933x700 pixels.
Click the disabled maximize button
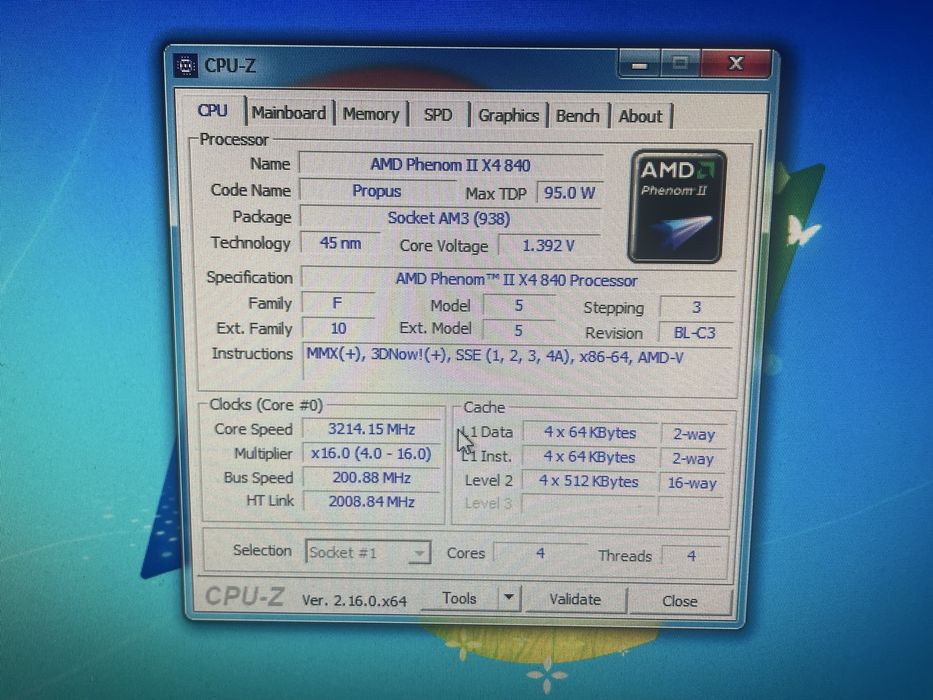(x=681, y=64)
